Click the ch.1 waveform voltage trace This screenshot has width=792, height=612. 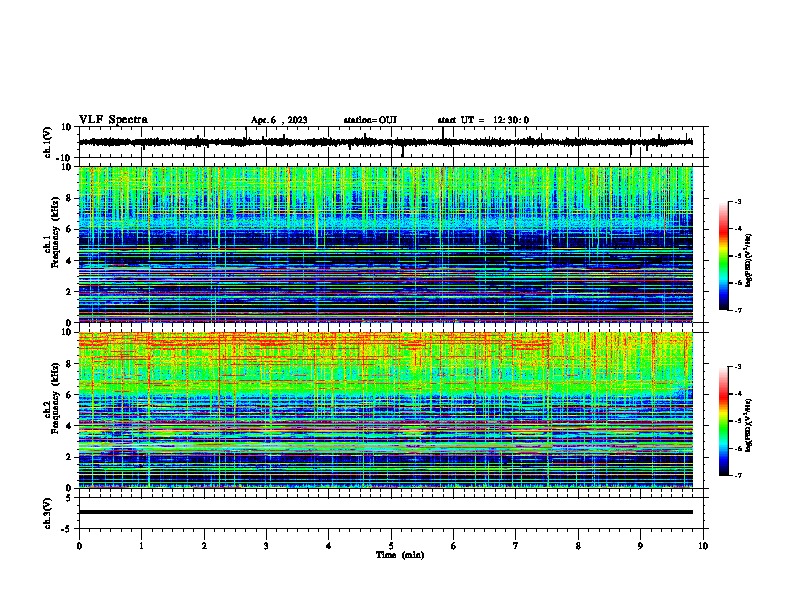coord(385,142)
